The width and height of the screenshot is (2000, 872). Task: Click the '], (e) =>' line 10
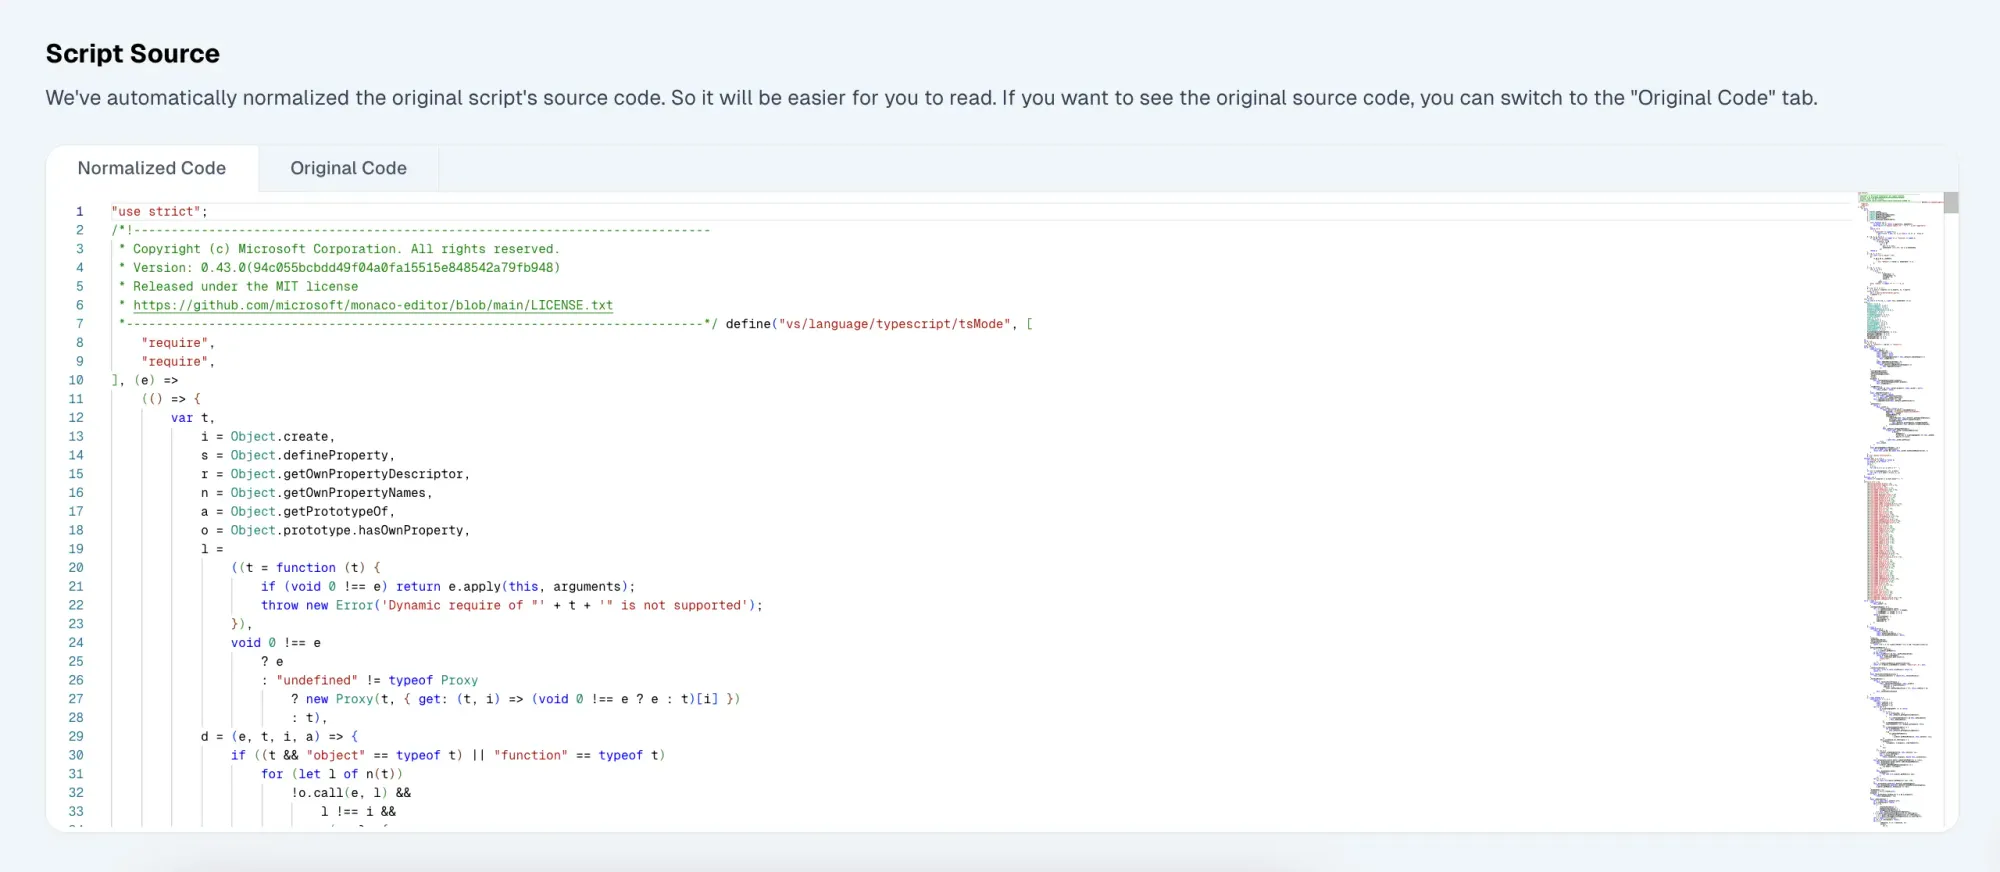pyautogui.click(x=144, y=380)
